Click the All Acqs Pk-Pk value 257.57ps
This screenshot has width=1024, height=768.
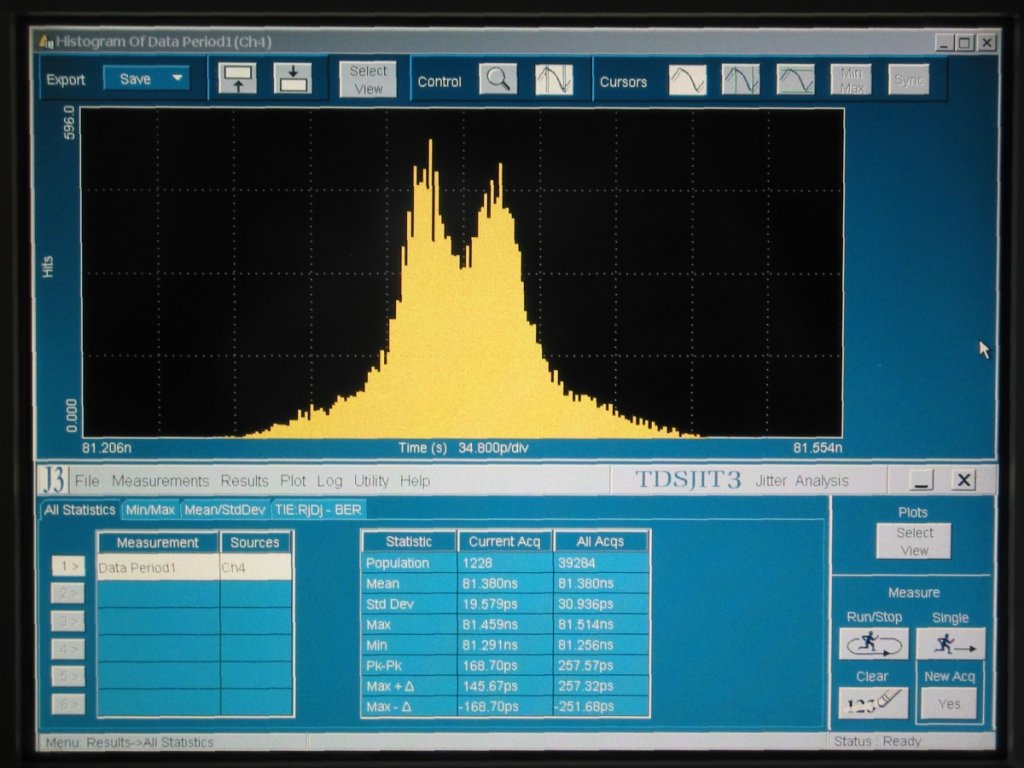tap(601, 665)
